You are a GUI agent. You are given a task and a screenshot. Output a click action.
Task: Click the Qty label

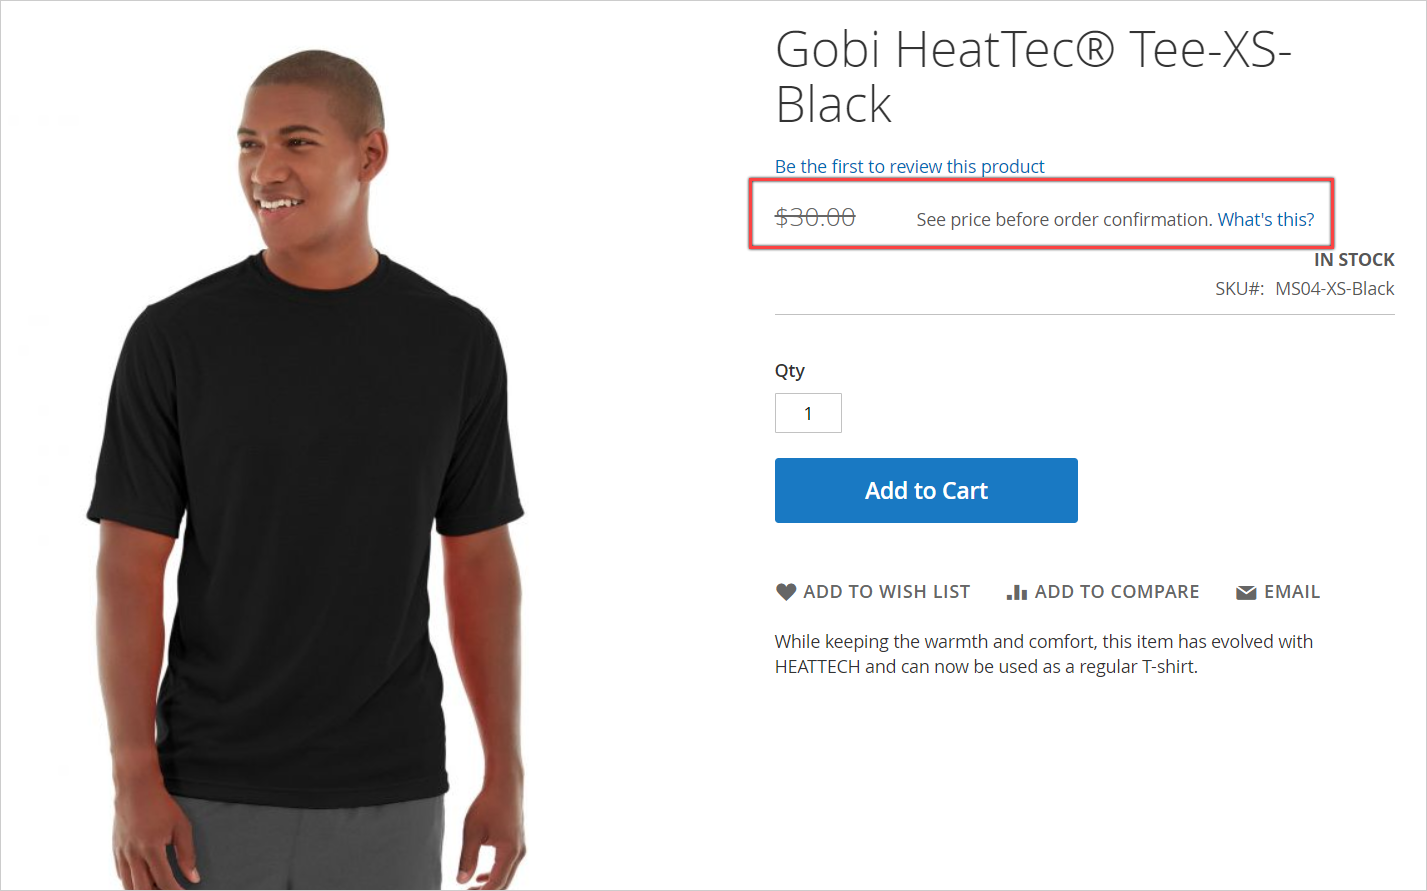pyautogui.click(x=789, y=371)
